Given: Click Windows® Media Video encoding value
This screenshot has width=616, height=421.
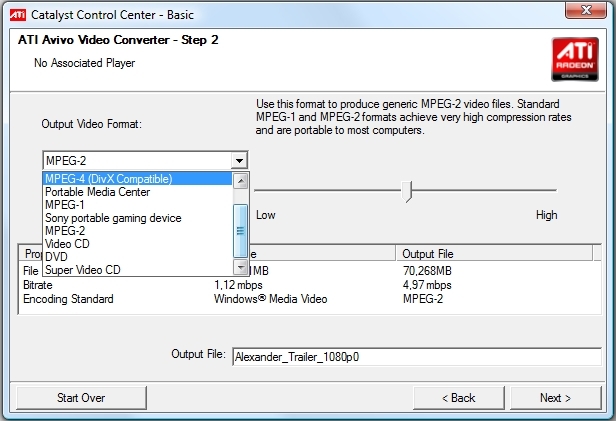Looking at the screenshot, I should point(271,299).
